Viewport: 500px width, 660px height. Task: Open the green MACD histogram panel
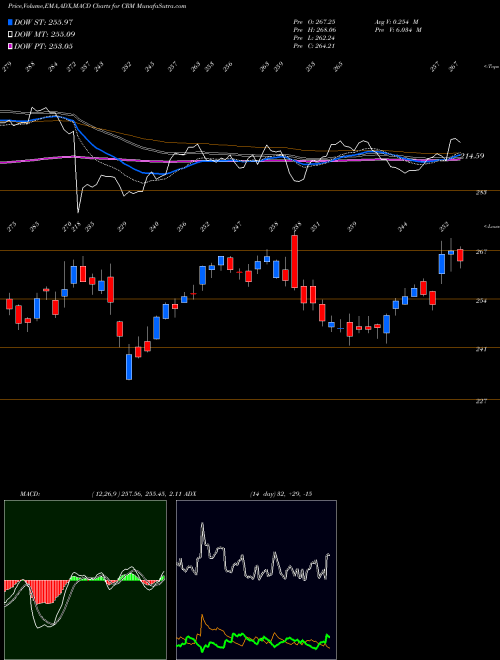(85, 580)
